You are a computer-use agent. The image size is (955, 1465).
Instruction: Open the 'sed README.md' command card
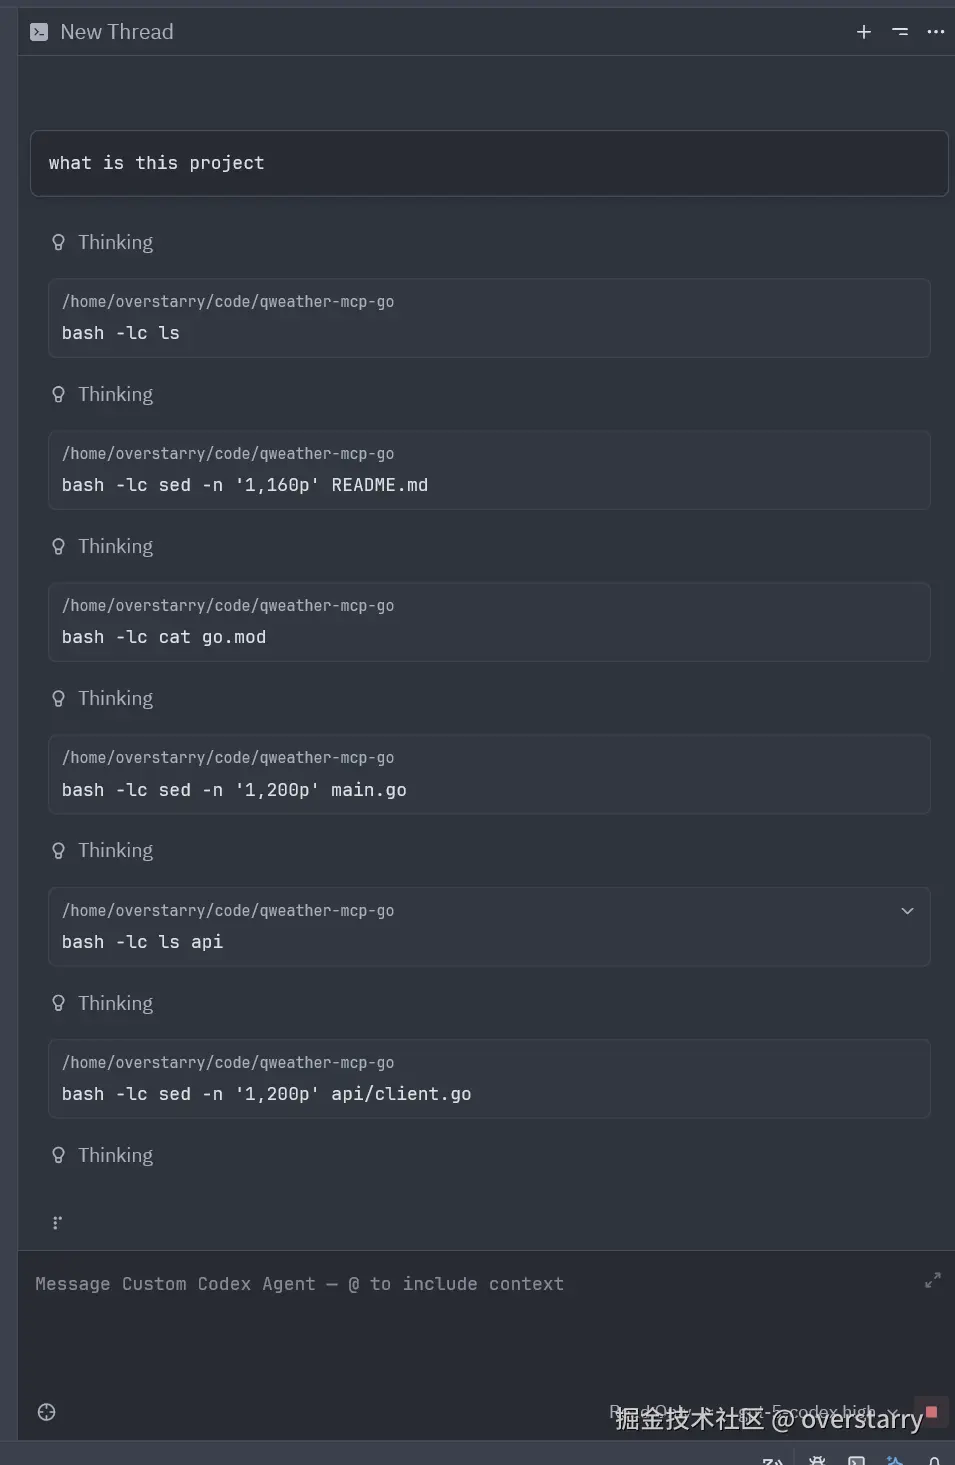489,470
